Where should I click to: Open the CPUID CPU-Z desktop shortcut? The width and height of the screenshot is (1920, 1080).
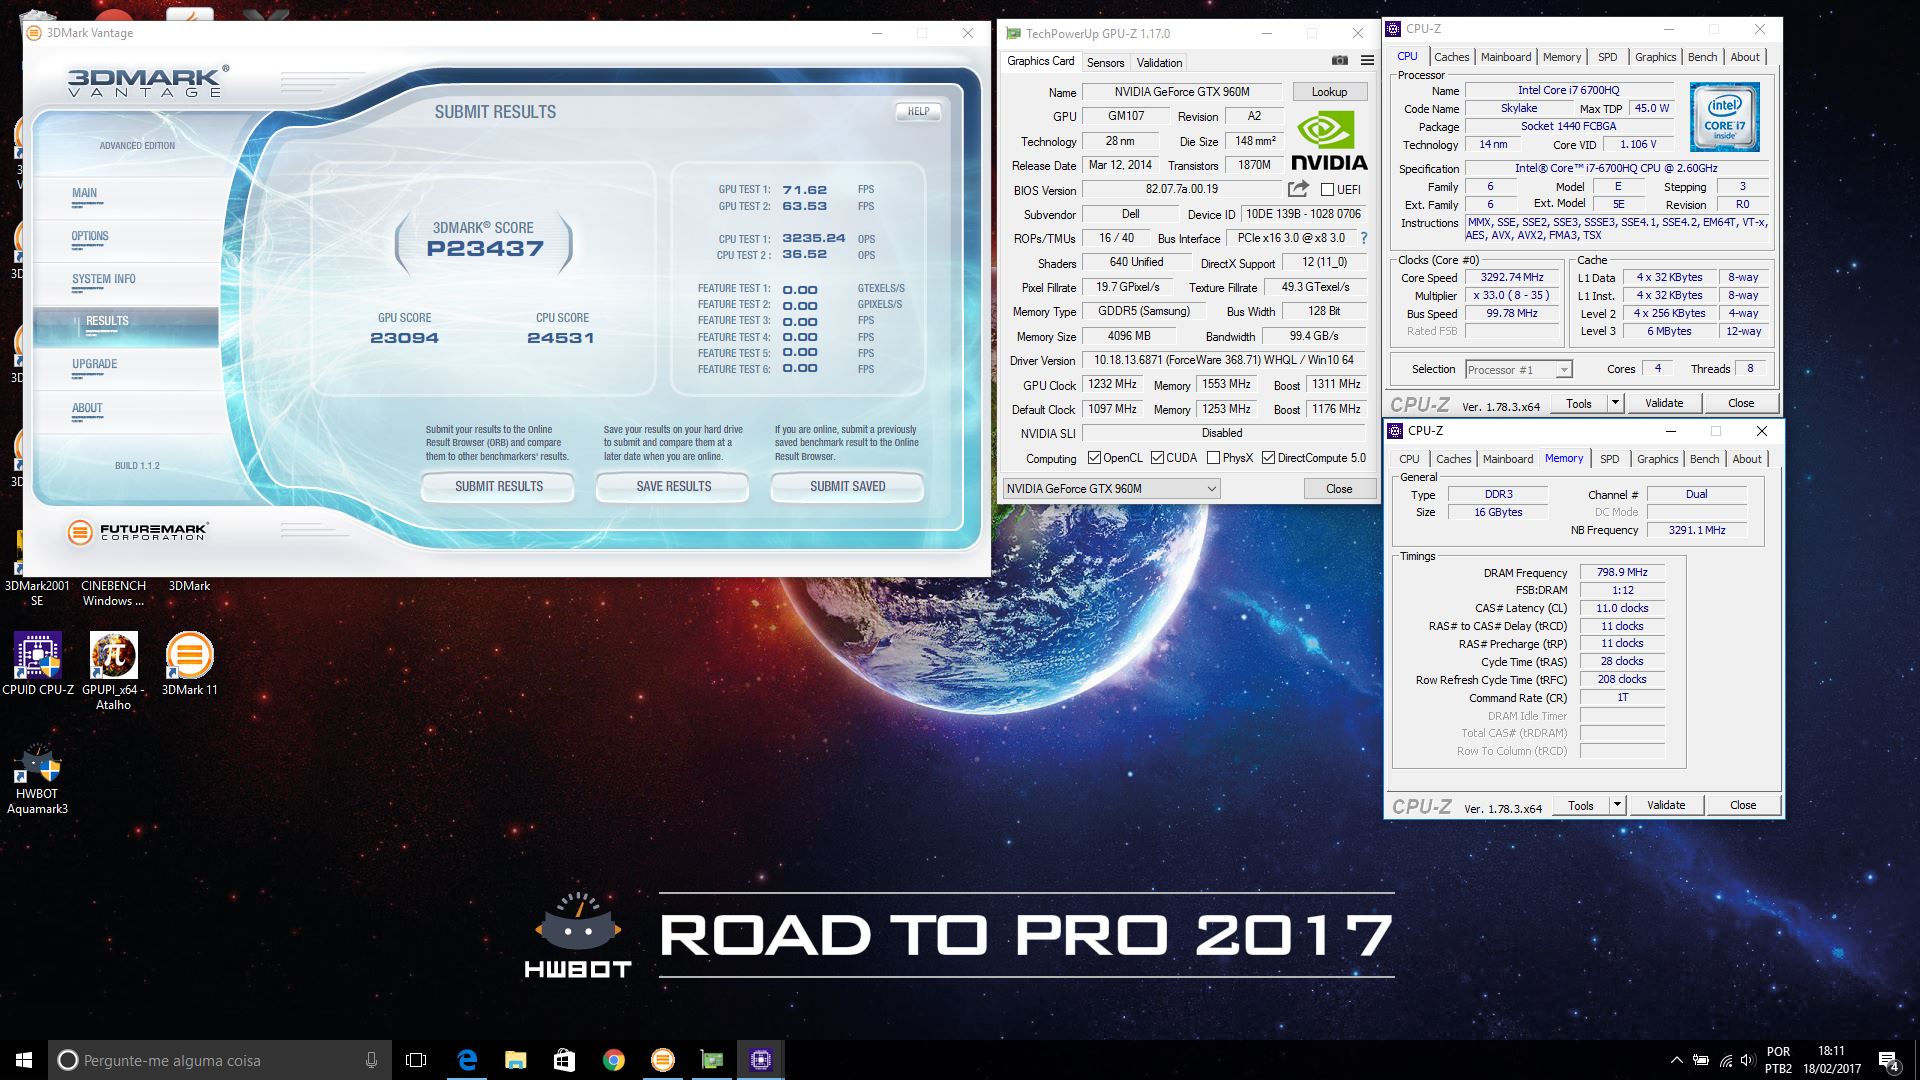click(38, 664)
